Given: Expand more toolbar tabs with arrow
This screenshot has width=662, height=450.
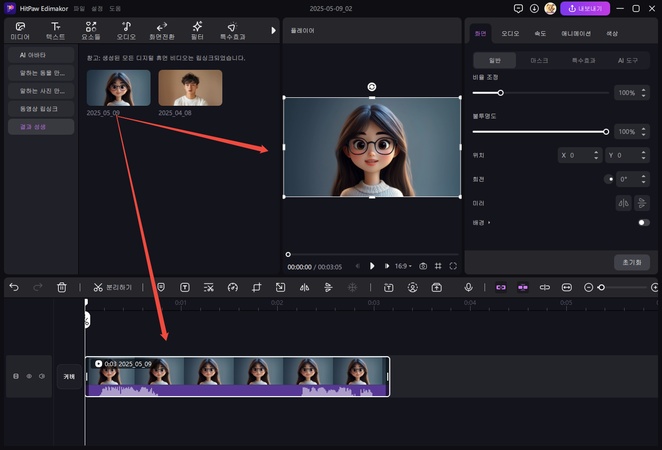Looking at the screenshot, I should (x=273, y=30).
